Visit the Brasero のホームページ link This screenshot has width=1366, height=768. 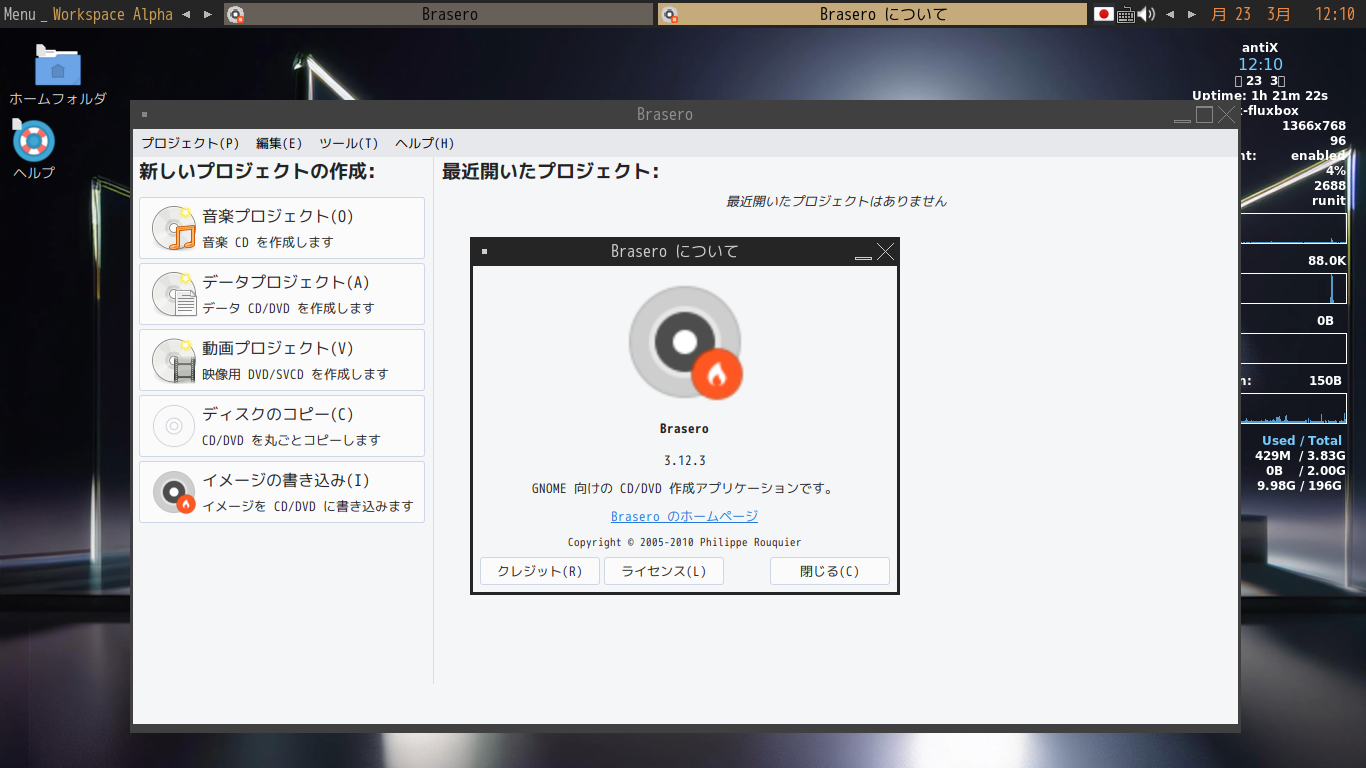coord(685,516)
